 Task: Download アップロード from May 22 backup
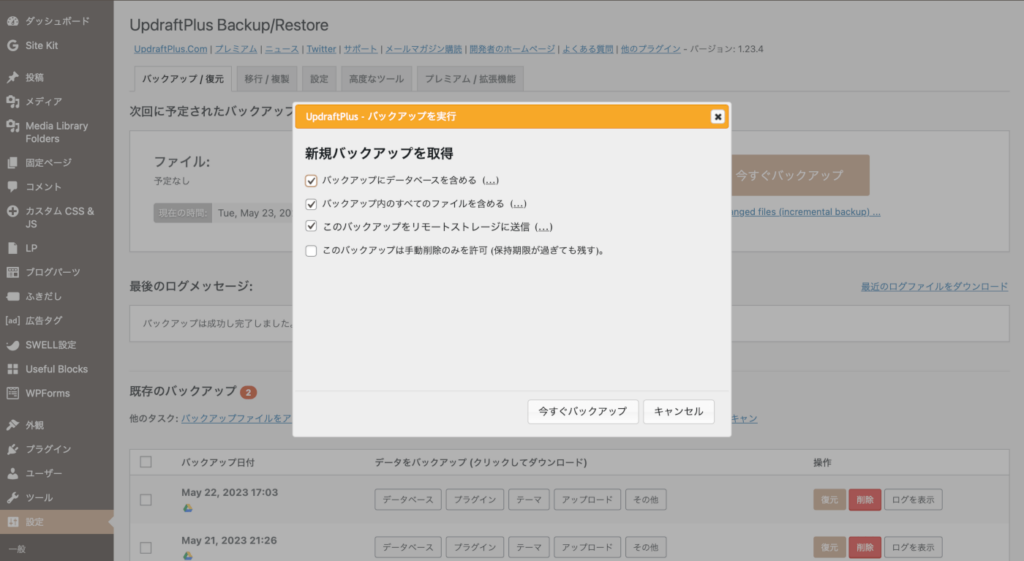pos(587,500)
